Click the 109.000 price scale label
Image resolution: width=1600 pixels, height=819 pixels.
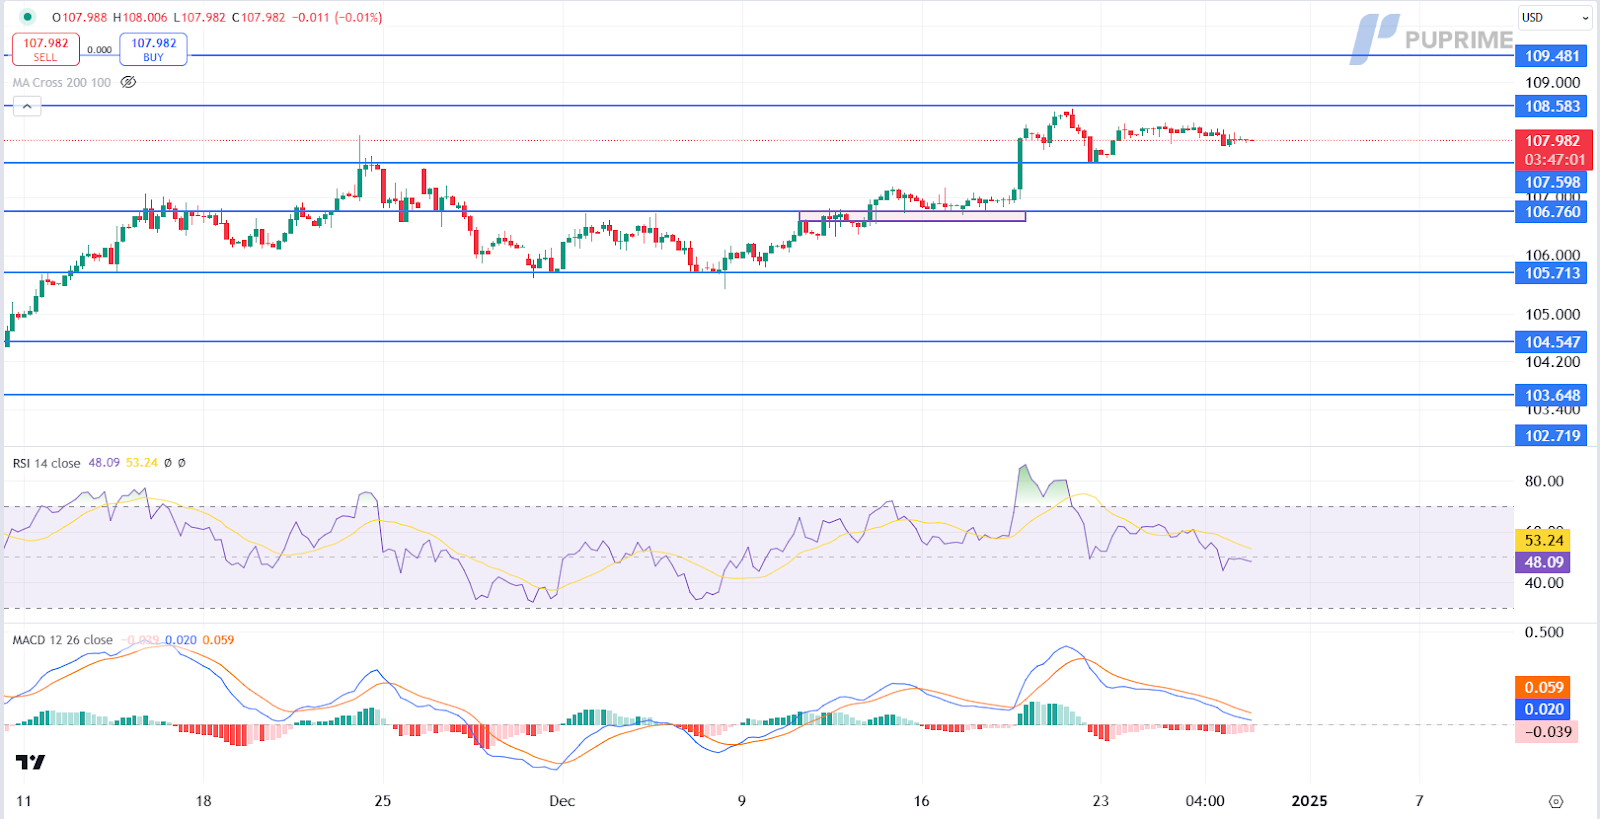point(1552,83)
